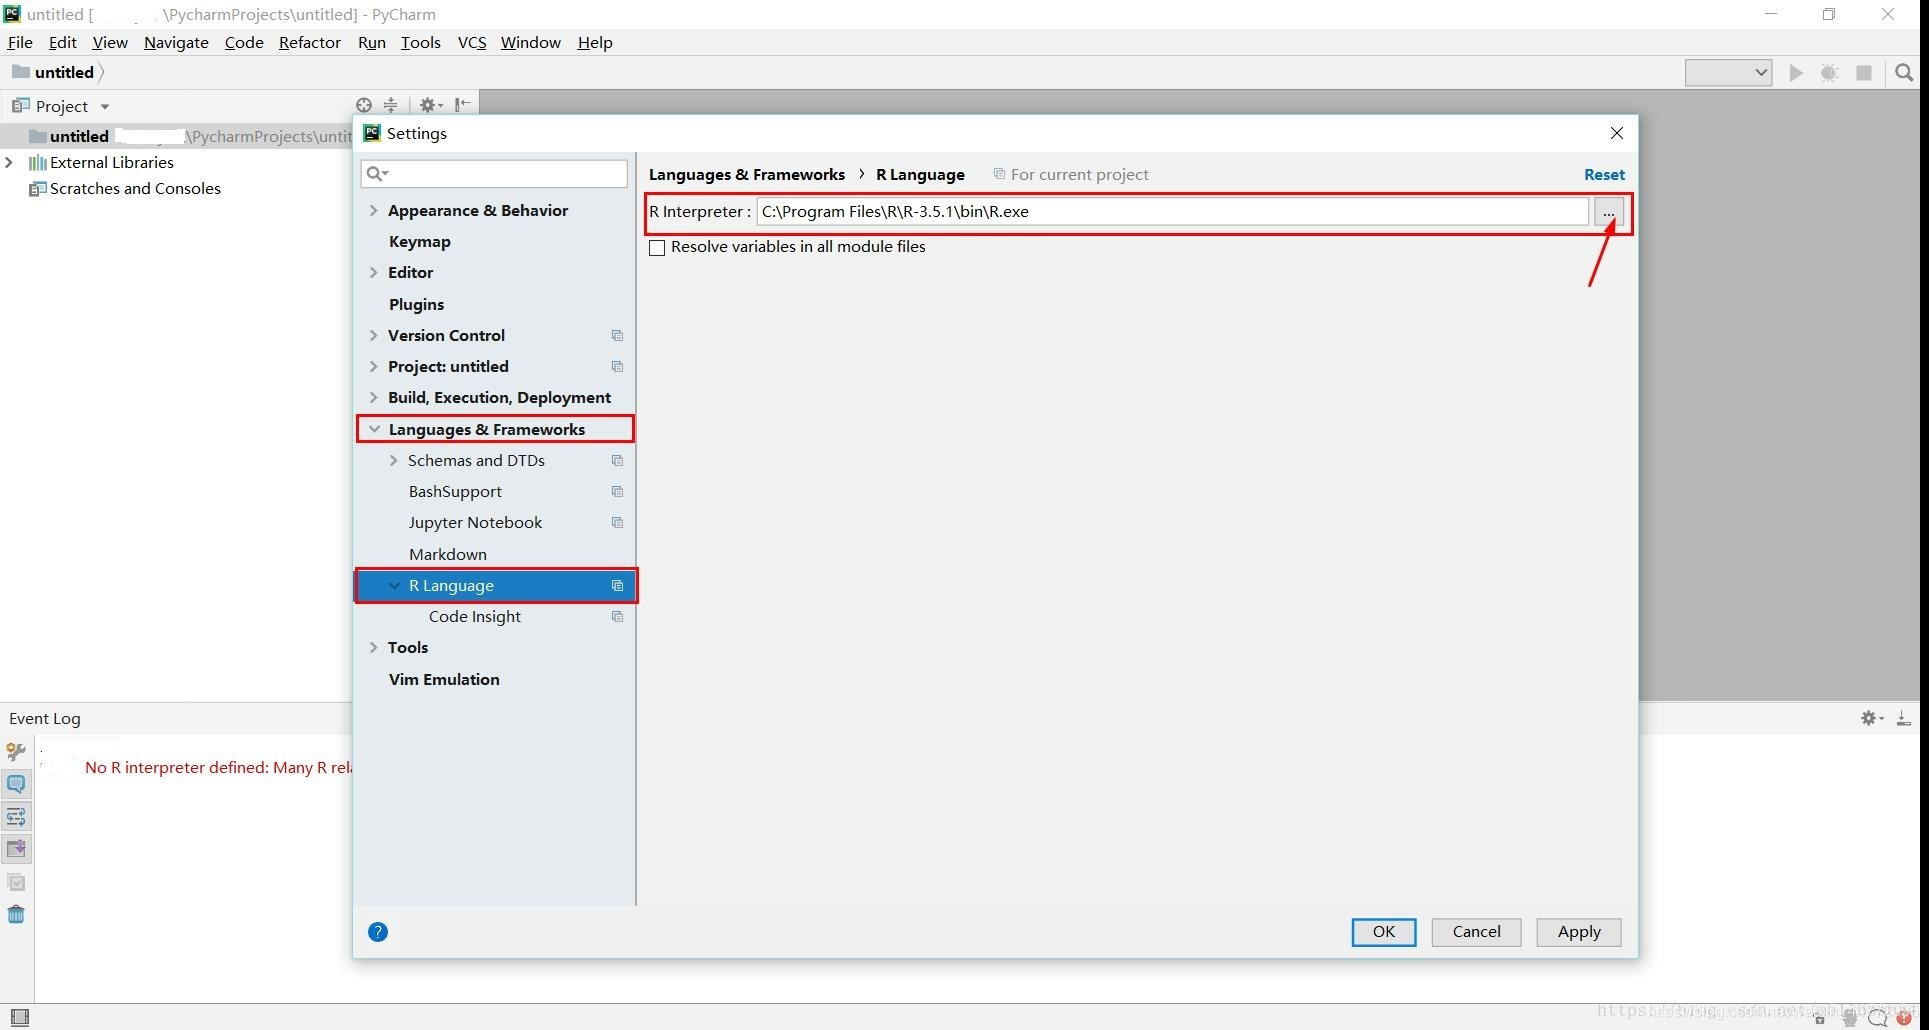Click the R Interpreter path field
Viewport: 1929px width, 1030px height.
(1172, 212)
